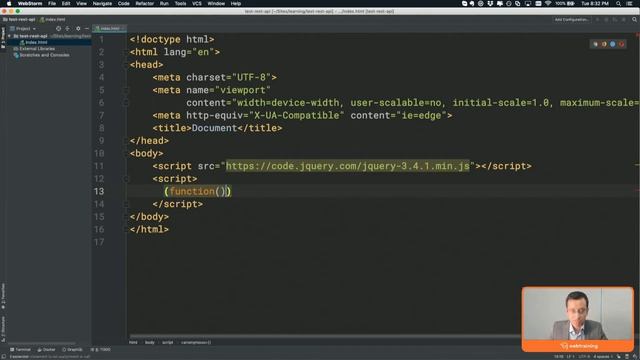The image size is (640, 360).
Task: Click html crumb in editor breadcrumbs
Action: (x=133, y=342)
